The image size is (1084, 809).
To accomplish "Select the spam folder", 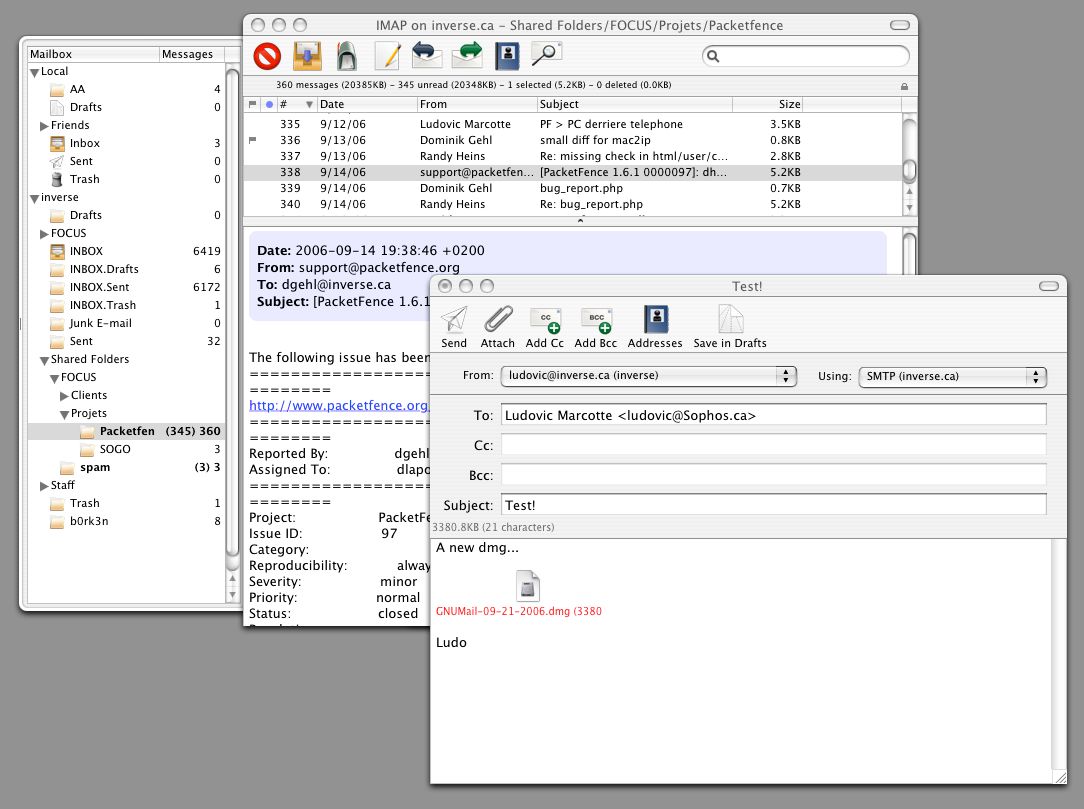I will click(95, 467).
